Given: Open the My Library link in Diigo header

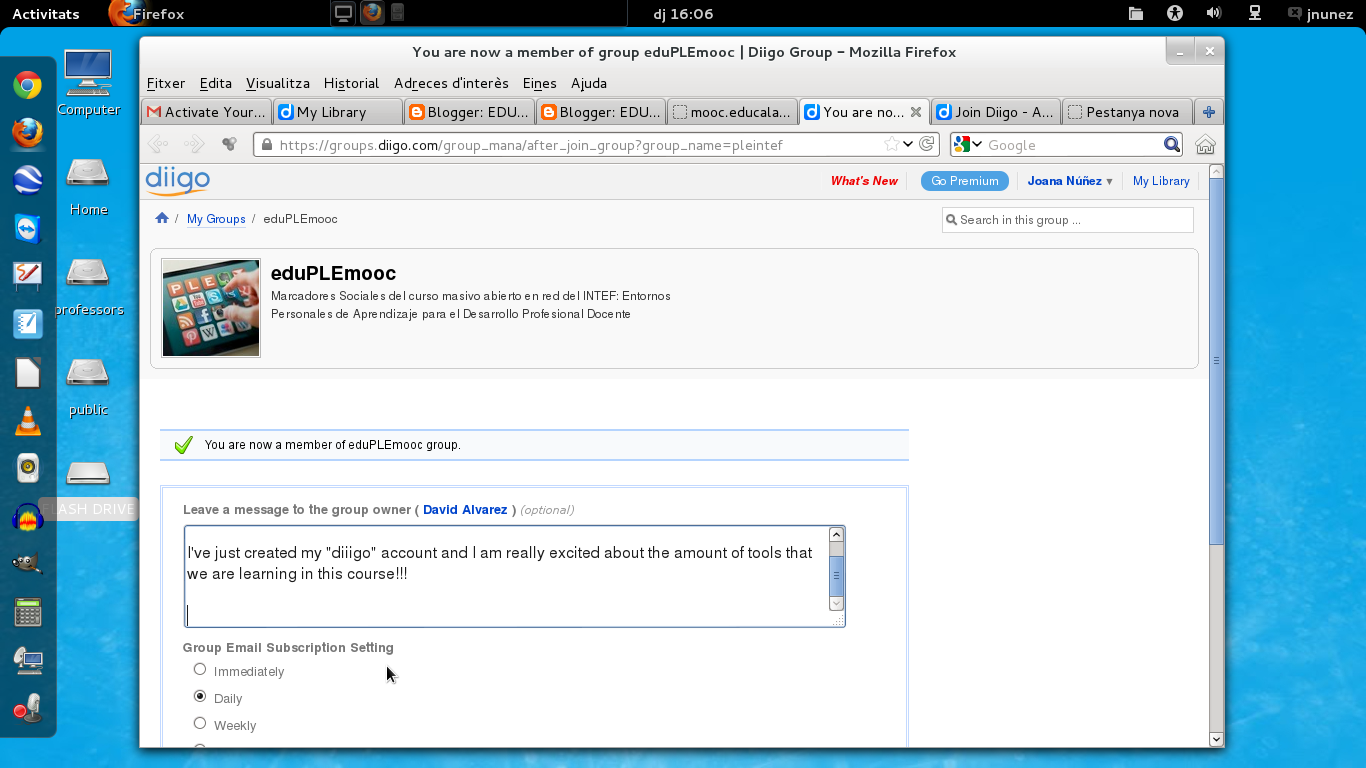Looking at the screenshot, I should (1161, 181).
